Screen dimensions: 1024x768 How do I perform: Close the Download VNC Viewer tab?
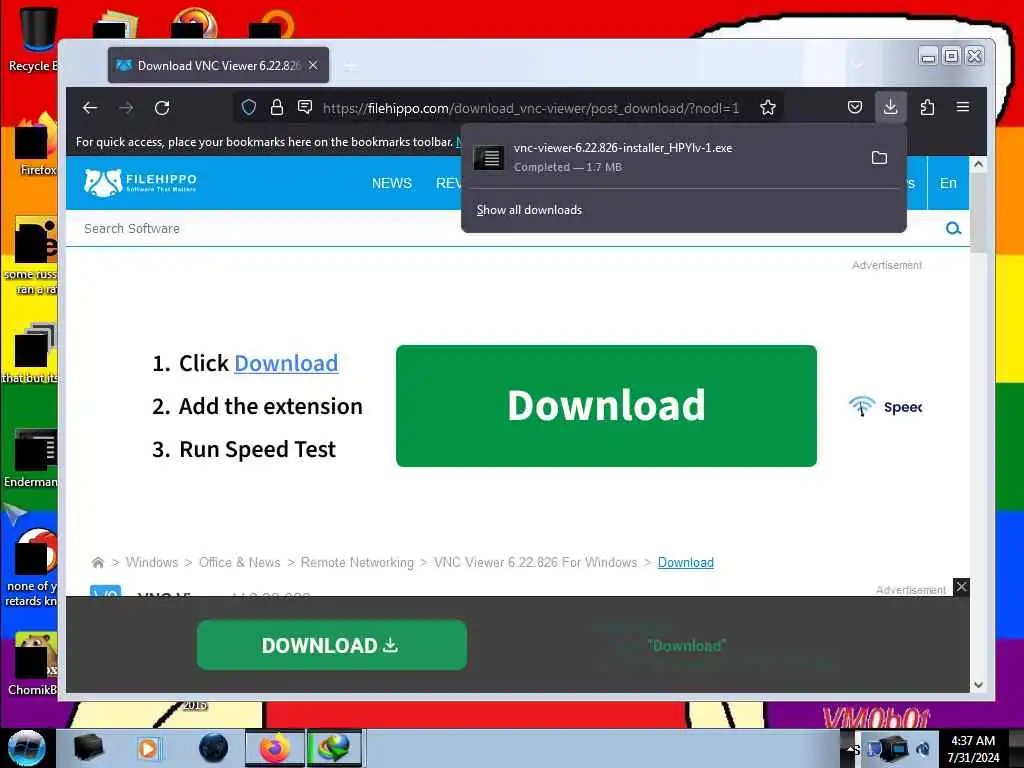click(313, 65)
